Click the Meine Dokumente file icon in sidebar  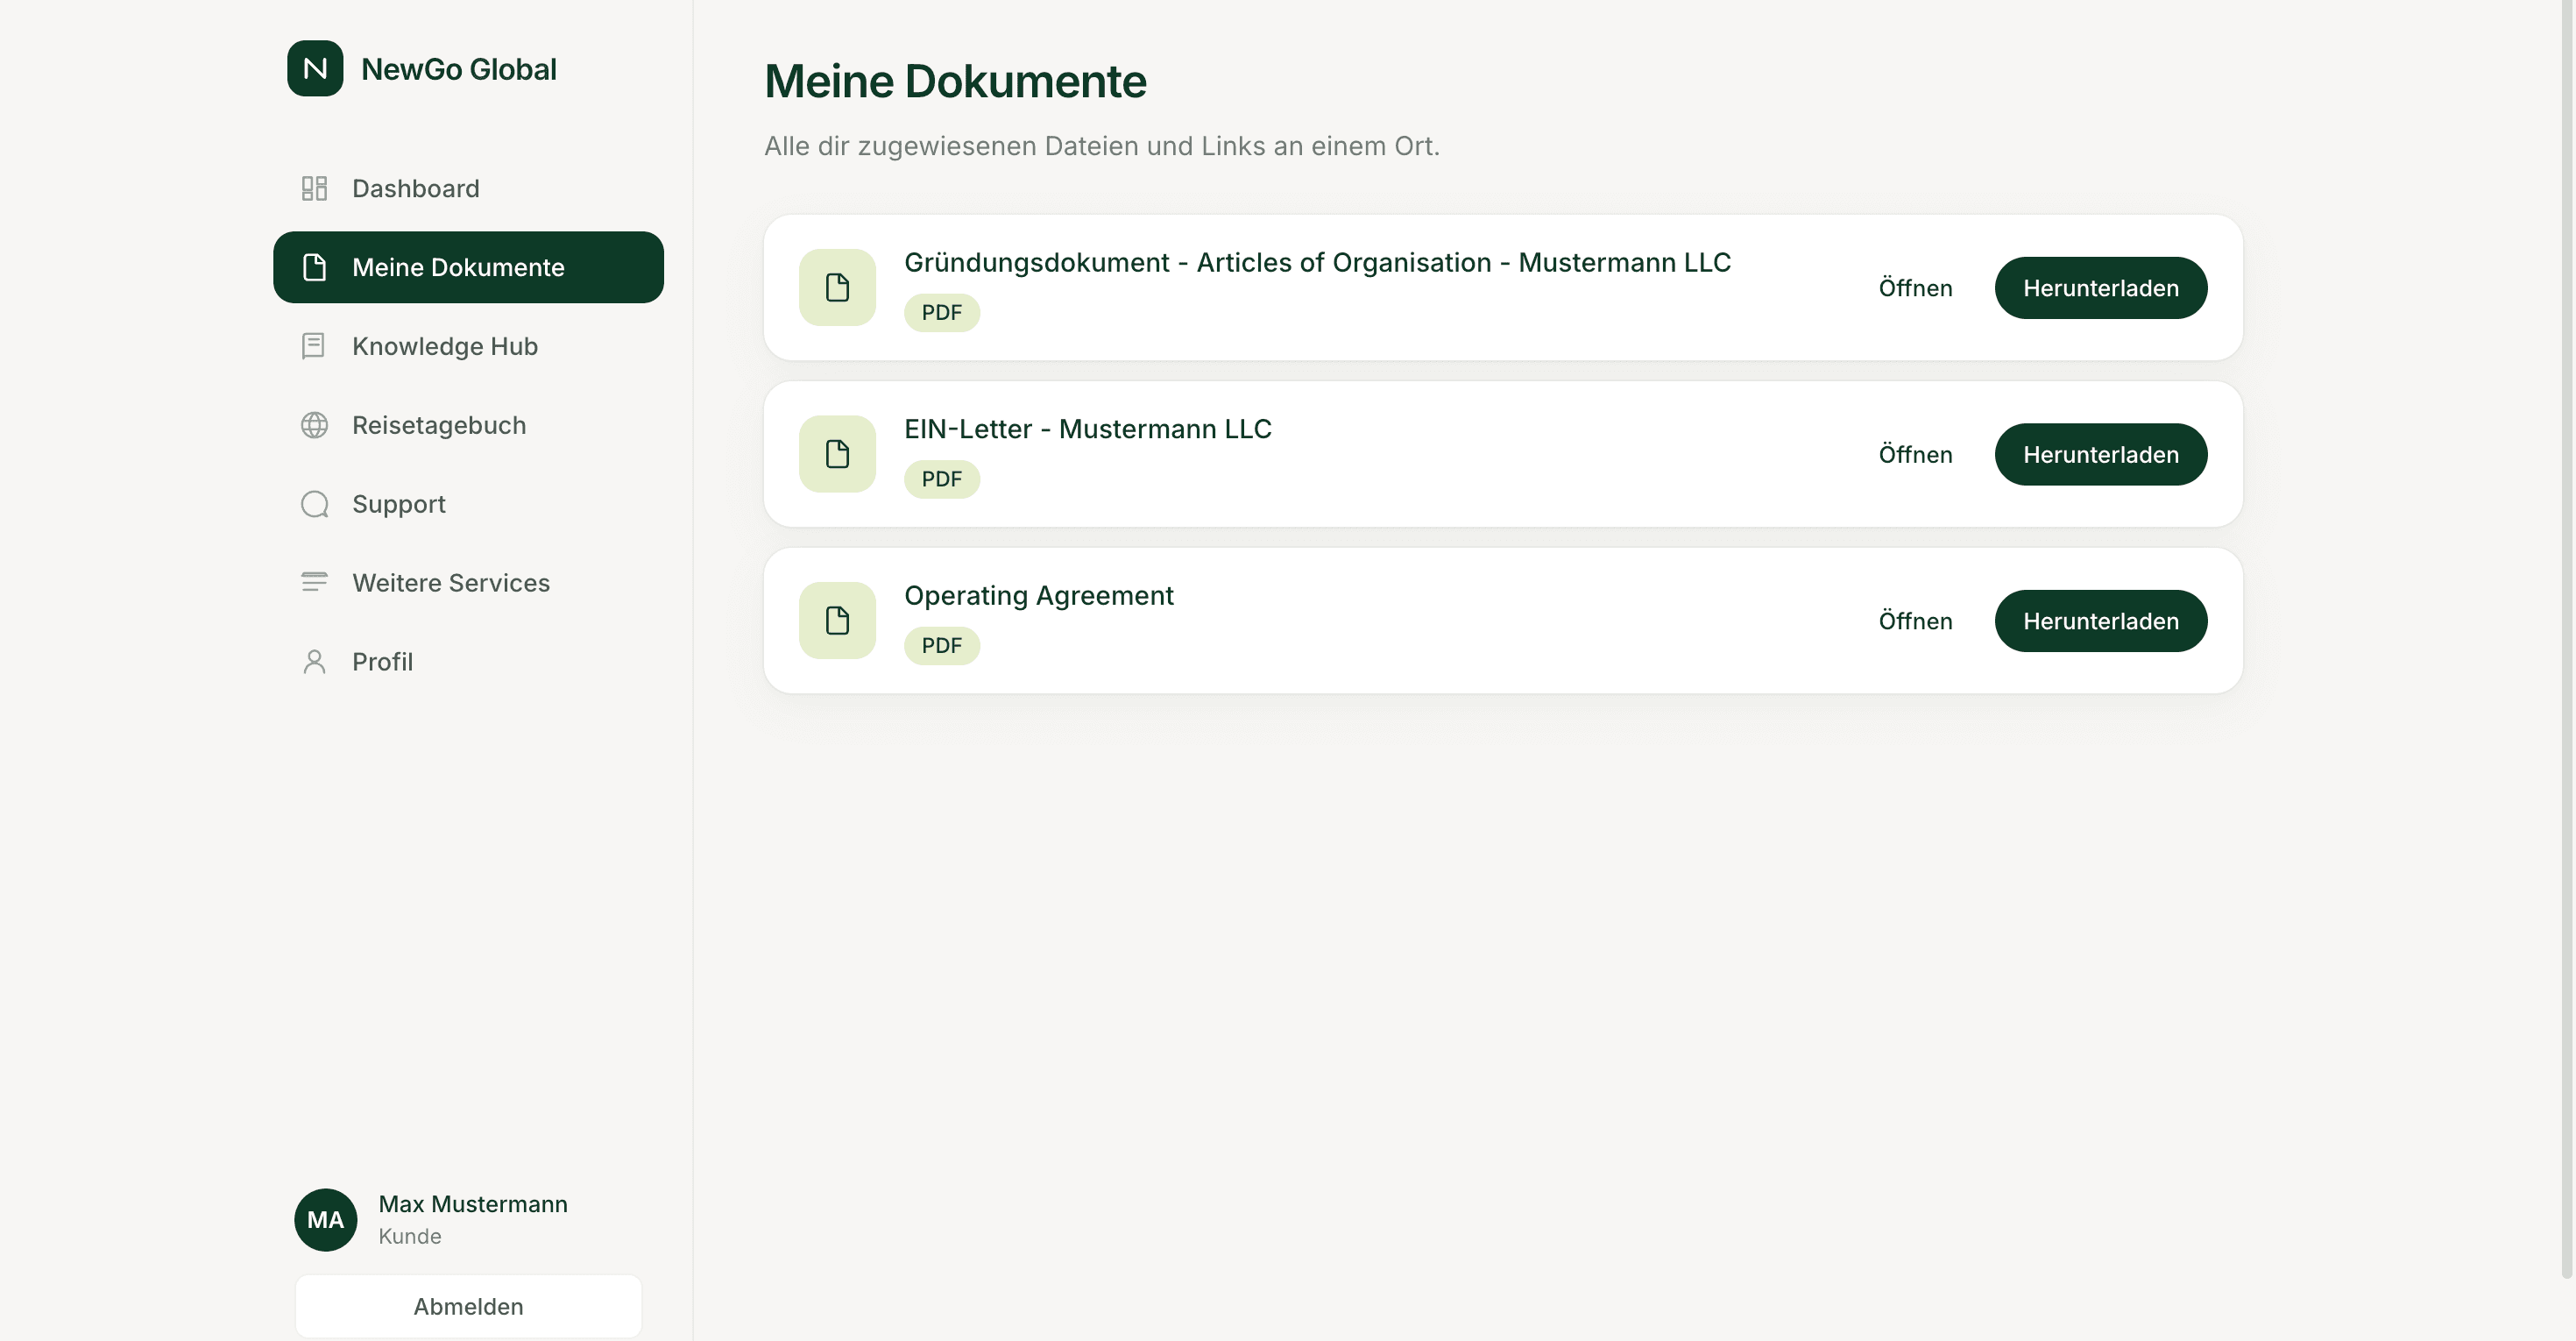(314, 267)
